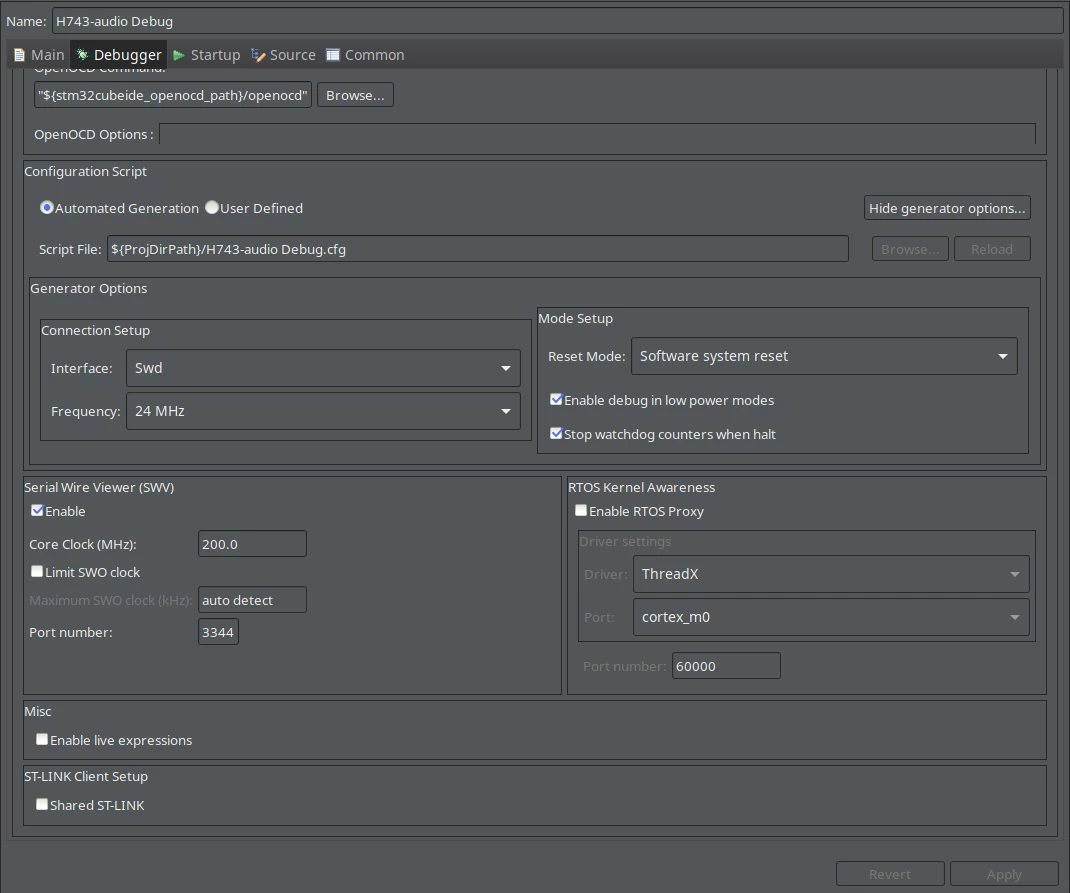Choose Automated Generation radio option
This screenshot has height=893, width=1070.
pos(46,207)
